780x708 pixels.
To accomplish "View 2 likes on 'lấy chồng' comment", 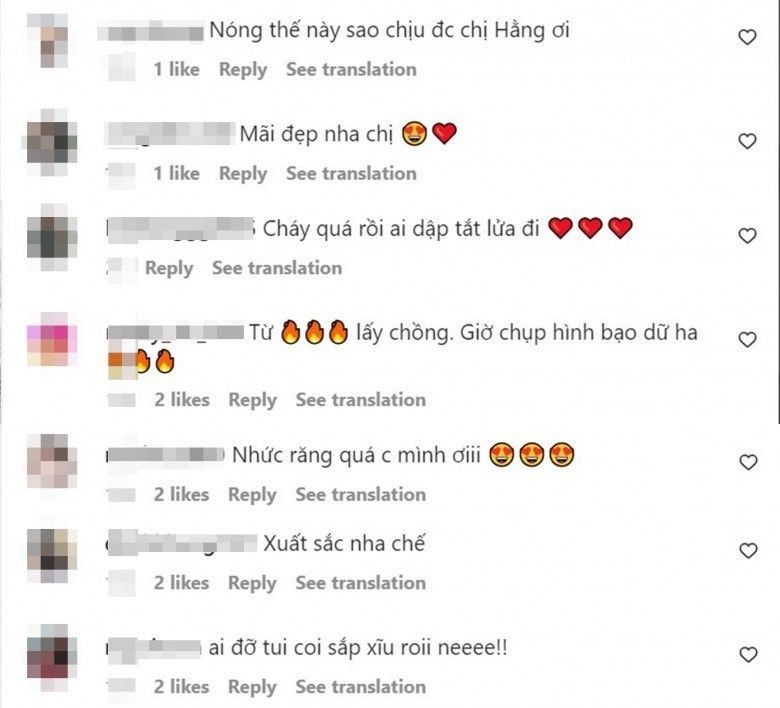I will pyautogui.click(x=182, y=400).
